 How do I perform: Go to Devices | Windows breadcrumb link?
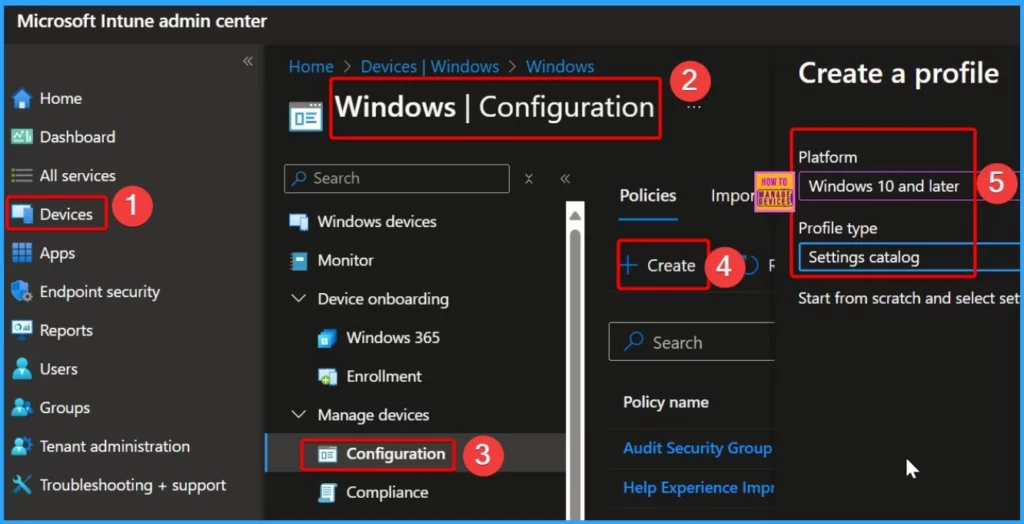430,67
